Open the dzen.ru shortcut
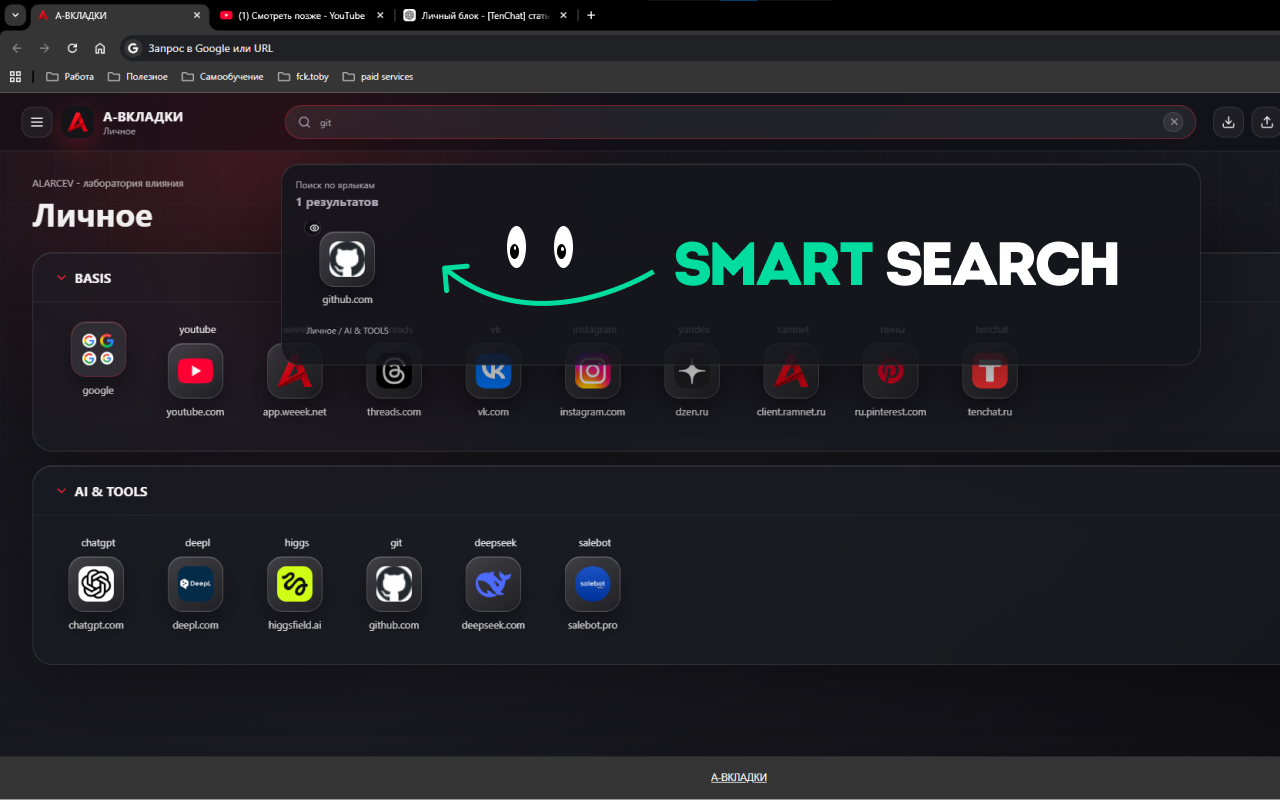 pos(692,371)
